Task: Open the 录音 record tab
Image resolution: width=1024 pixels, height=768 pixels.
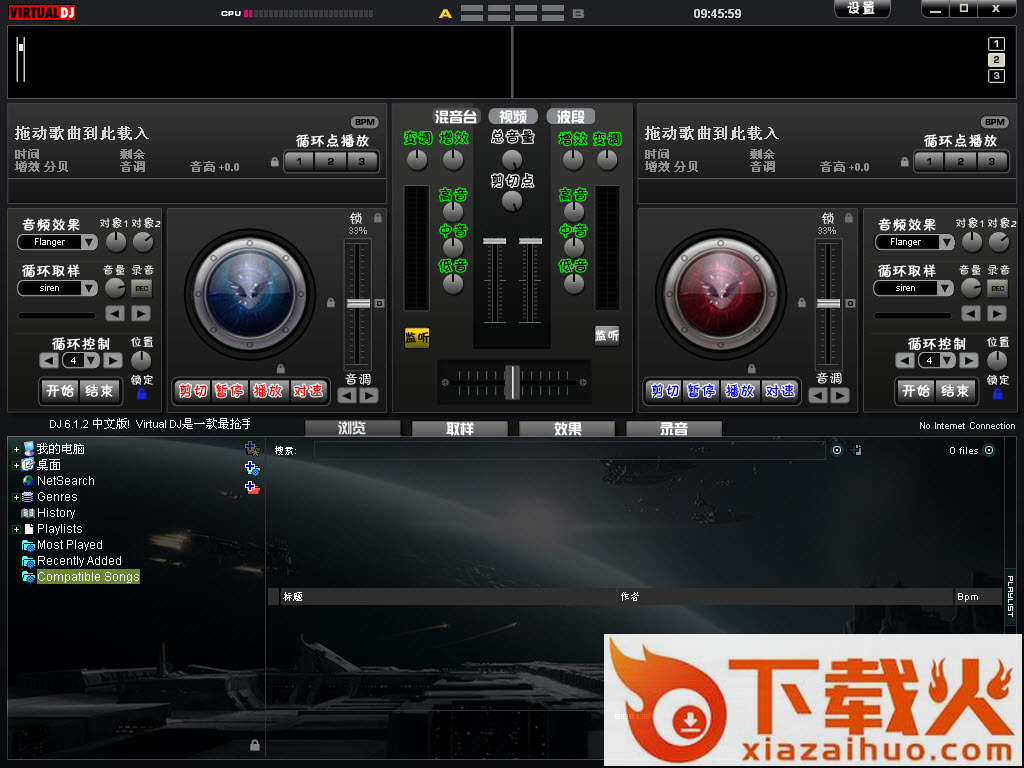Action: [x=674, y=428]
